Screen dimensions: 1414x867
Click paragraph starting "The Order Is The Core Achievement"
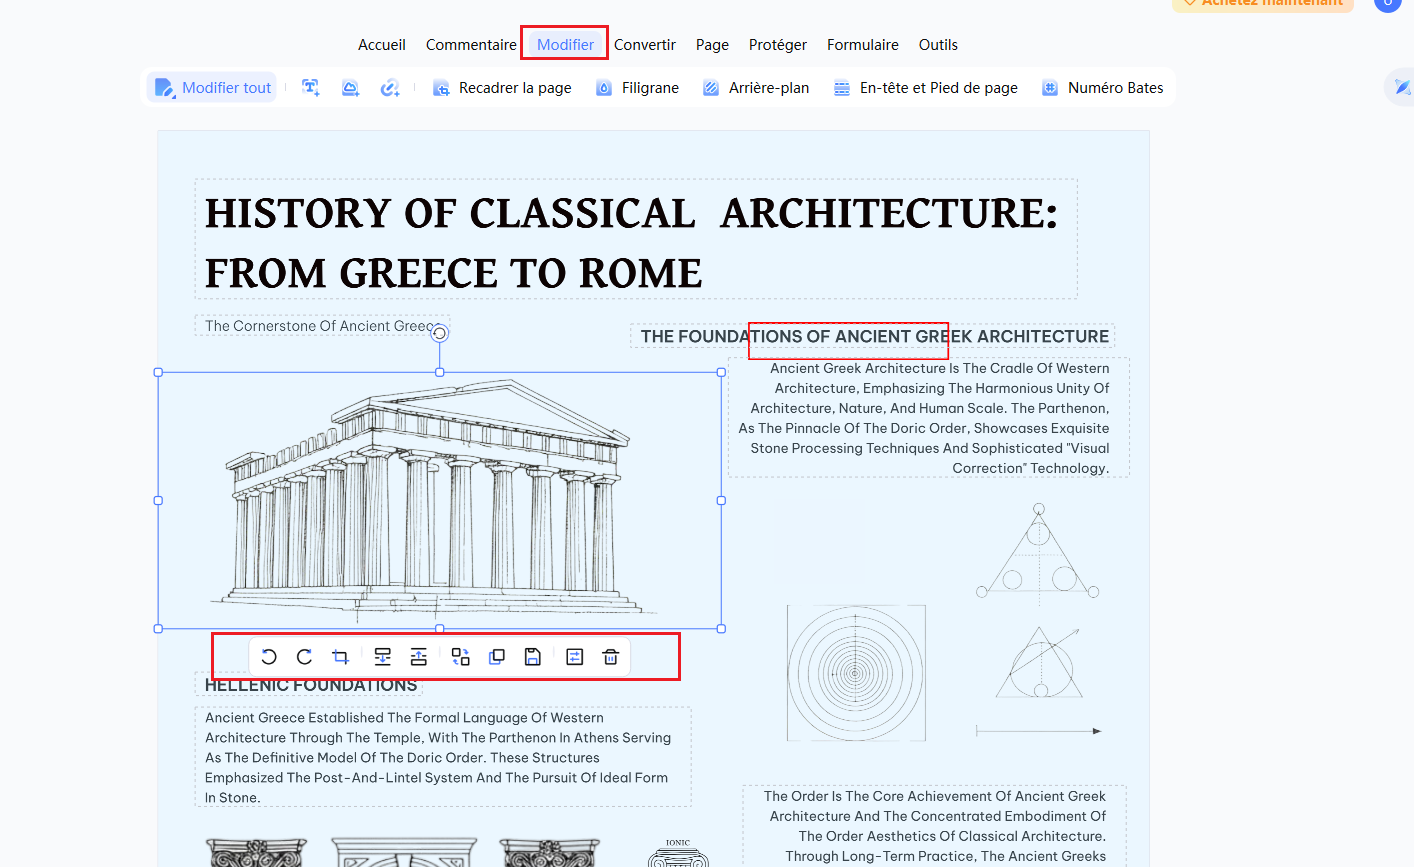click(x=934, y=826)
